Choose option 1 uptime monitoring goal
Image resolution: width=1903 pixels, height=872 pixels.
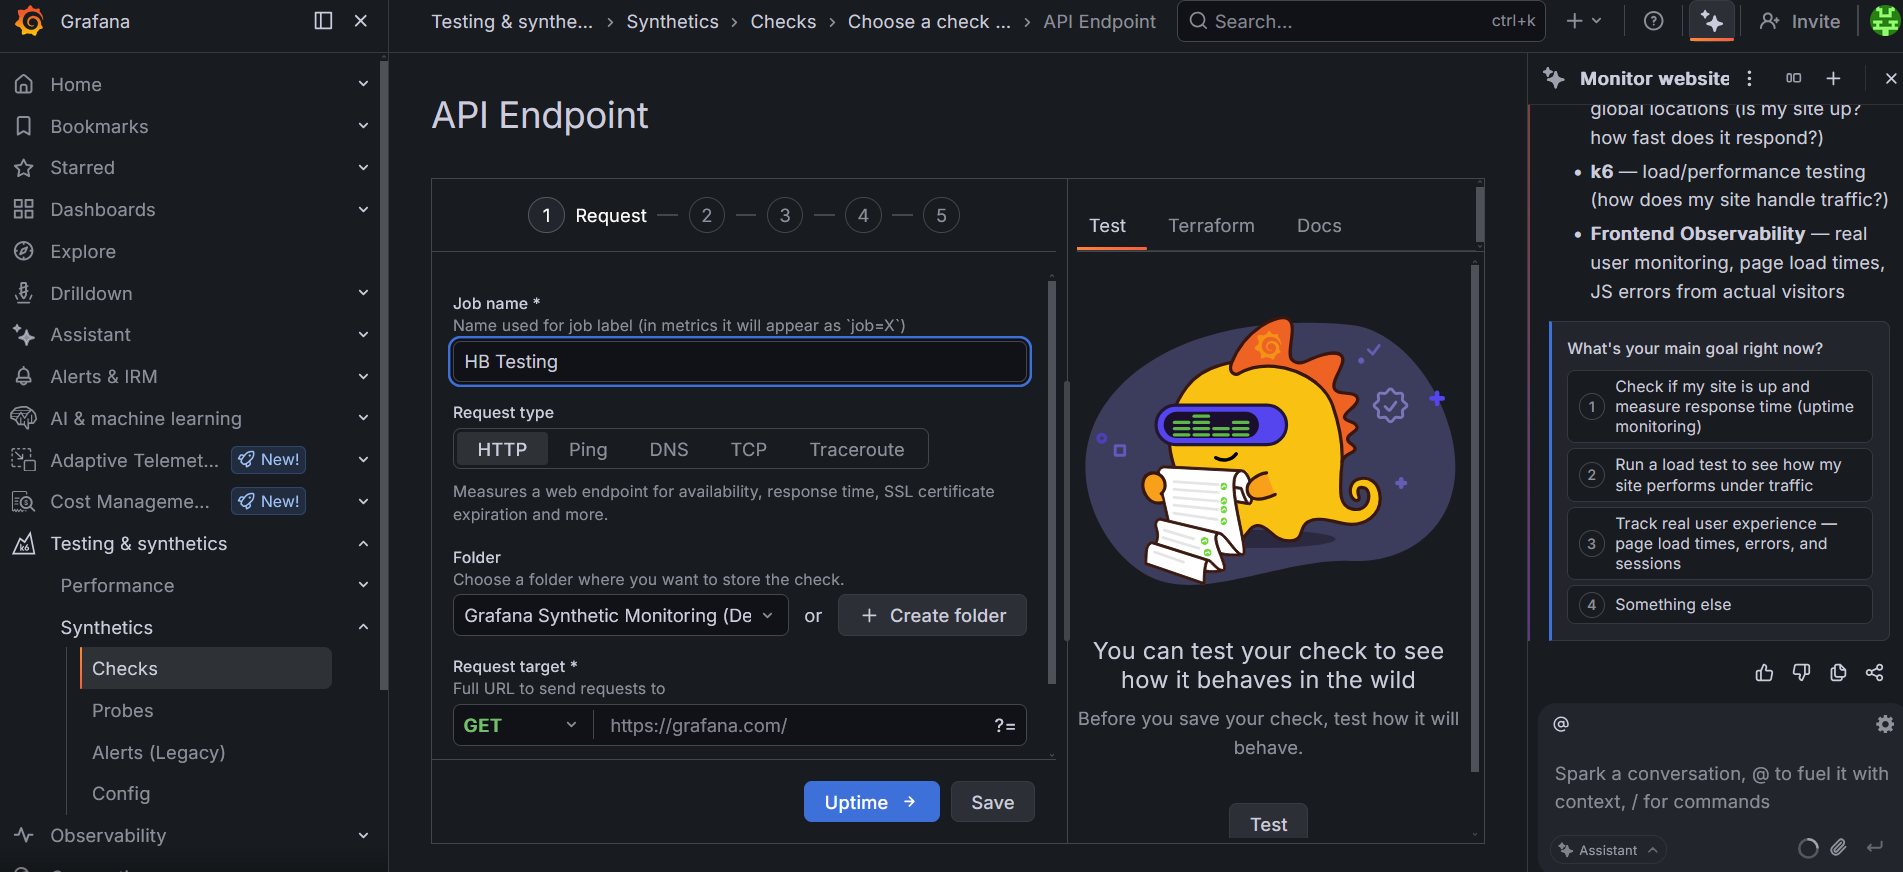[1719, 406]
